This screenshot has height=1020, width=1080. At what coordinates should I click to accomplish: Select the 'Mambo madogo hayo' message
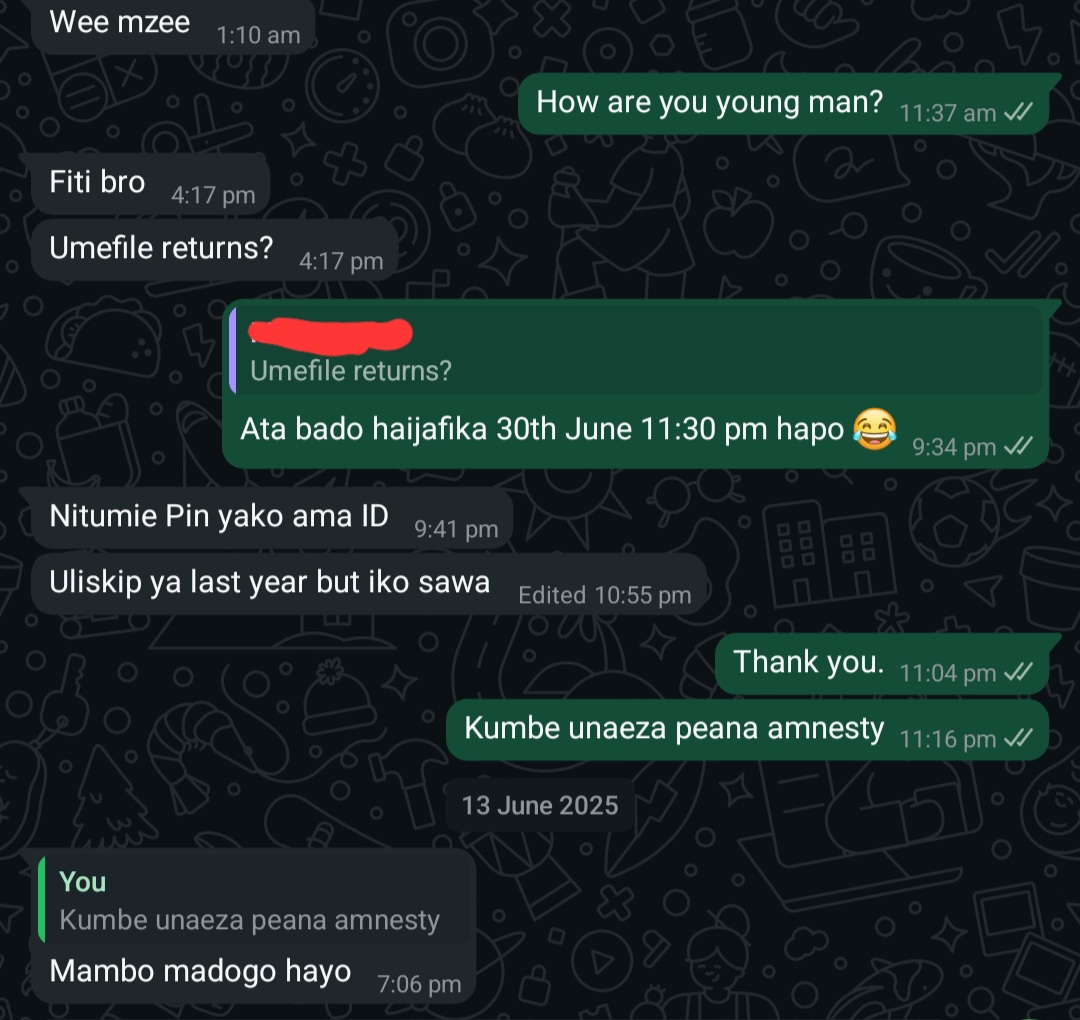200,971
